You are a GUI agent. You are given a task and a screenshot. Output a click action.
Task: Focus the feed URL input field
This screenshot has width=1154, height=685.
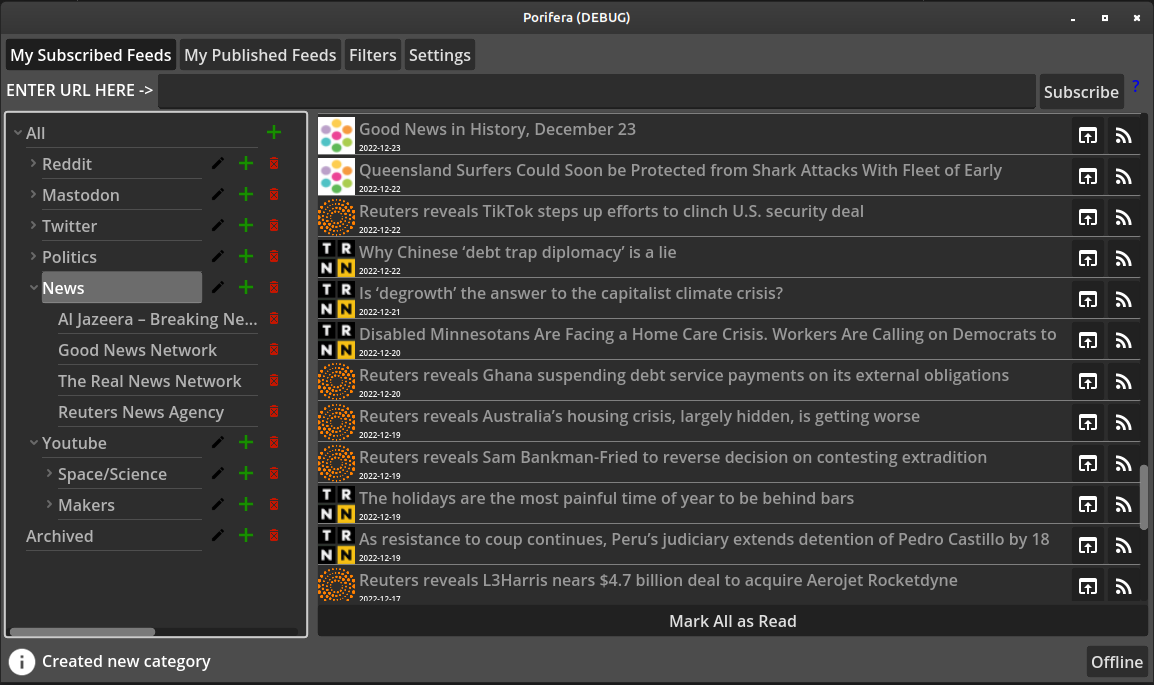coord(597,91)
